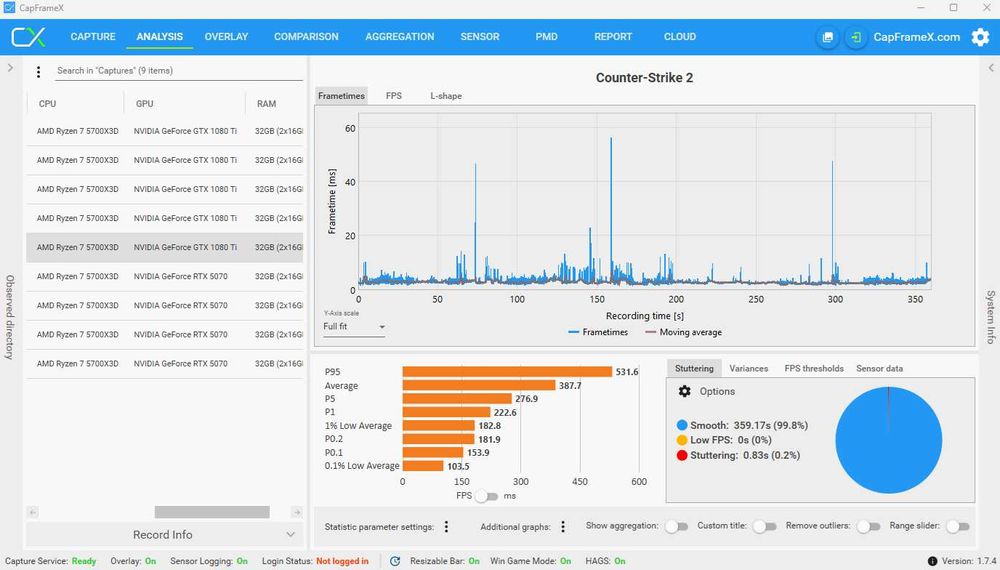Sort captures by CPU column header
1000x570 pixels.
pyautogui.click(x=47, y=103)
